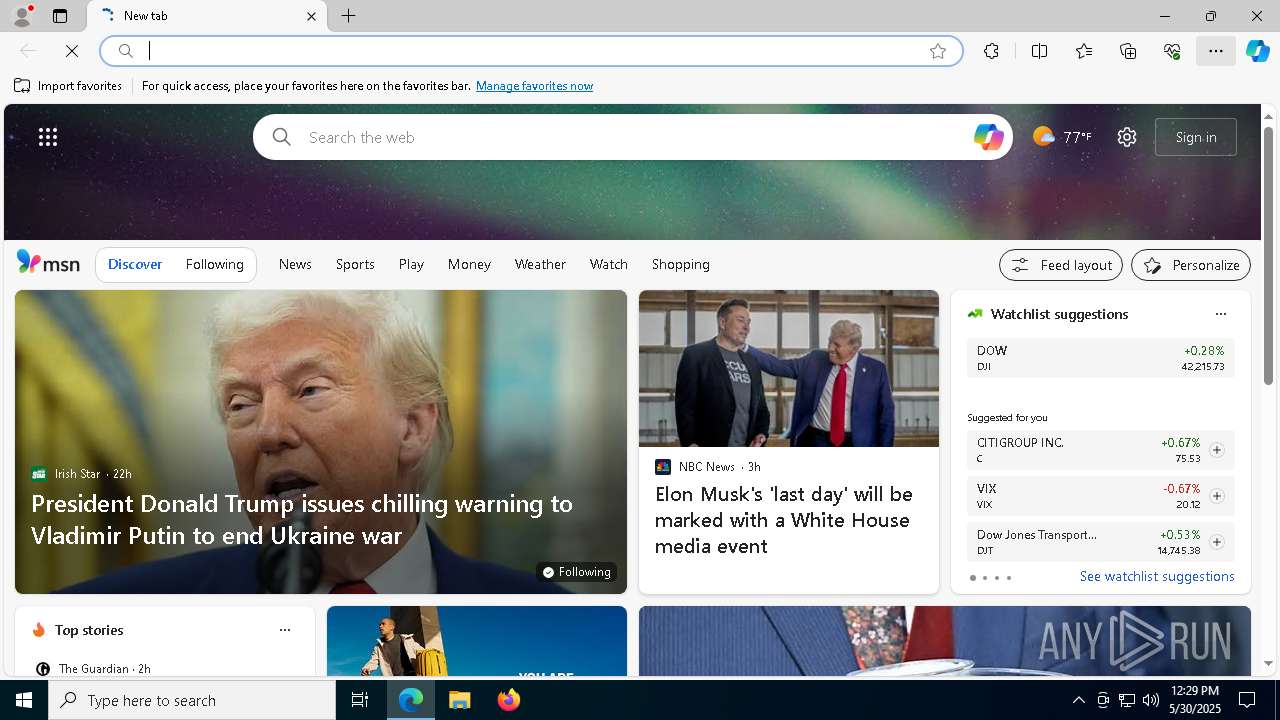
Task: Open the Watch menu item
Action: point(609,264)
